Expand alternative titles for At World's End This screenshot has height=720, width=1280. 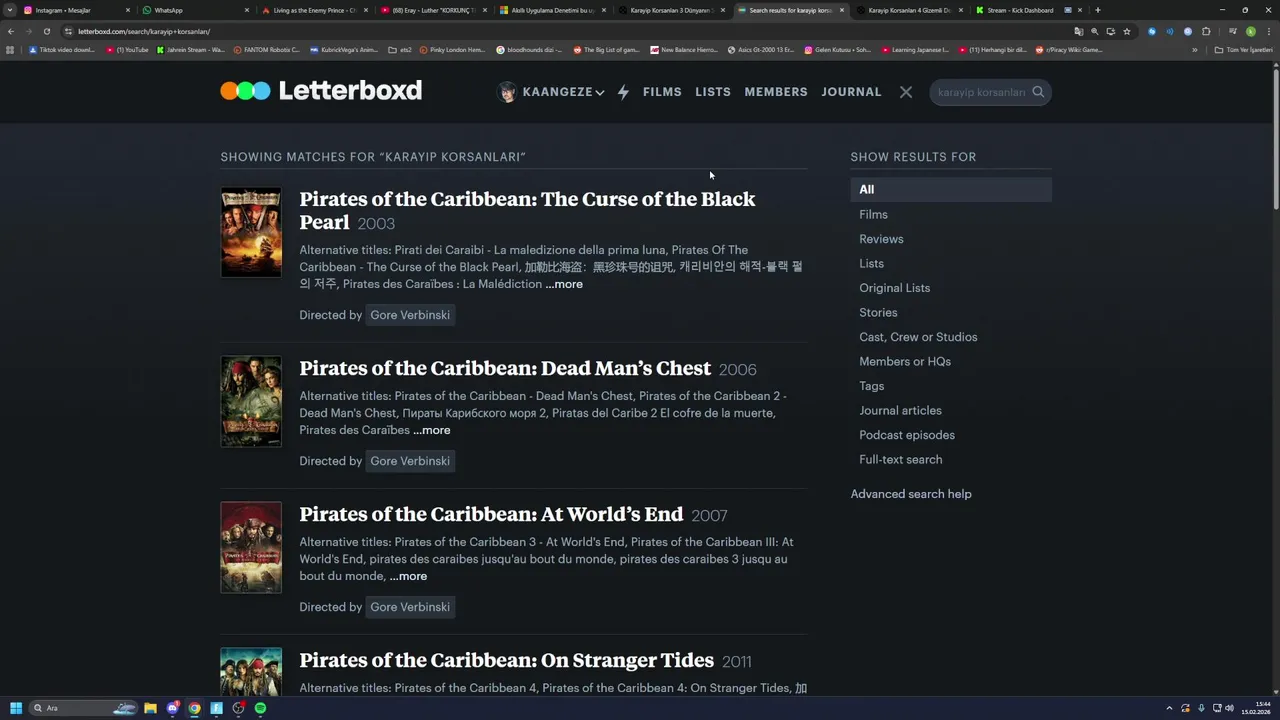(x=408, y=576)
